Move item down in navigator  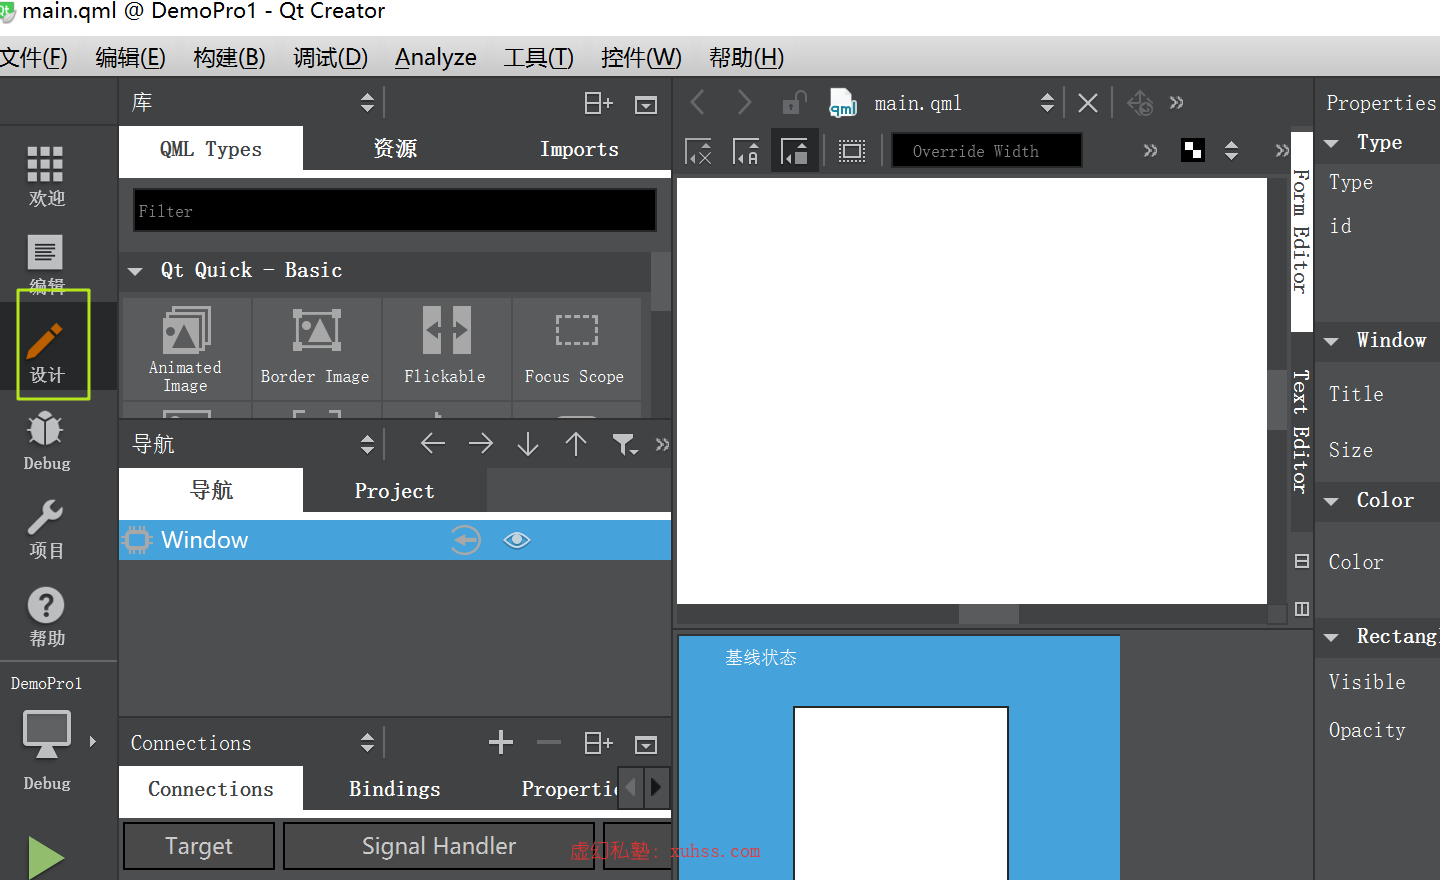pyautogui.click(x=528, y=443)
